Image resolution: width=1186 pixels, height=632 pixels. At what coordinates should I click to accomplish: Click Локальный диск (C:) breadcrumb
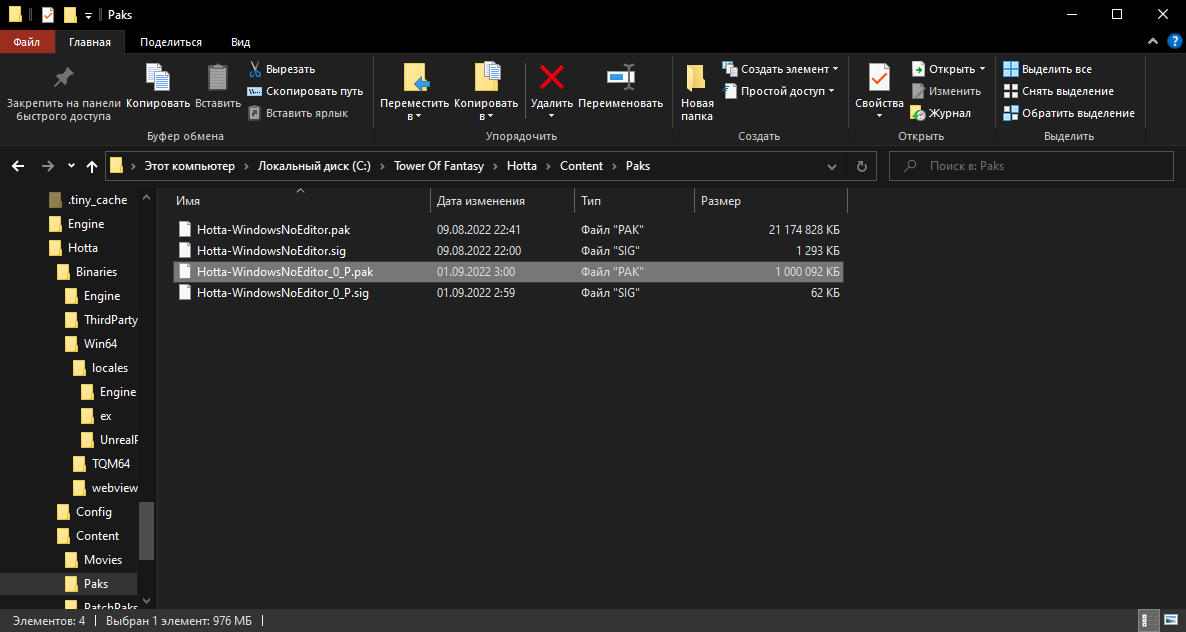pyautogui.click(x=314, y=166)
